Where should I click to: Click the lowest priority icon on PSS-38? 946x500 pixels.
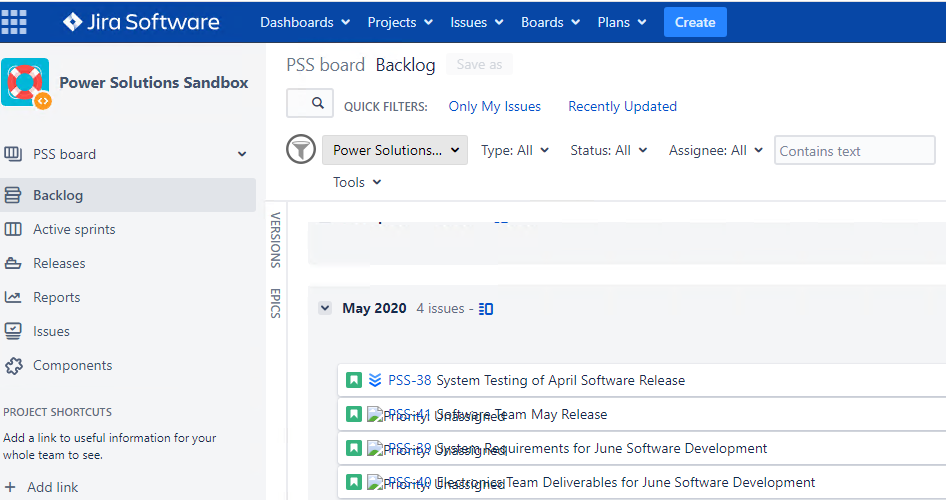(375, 380)
